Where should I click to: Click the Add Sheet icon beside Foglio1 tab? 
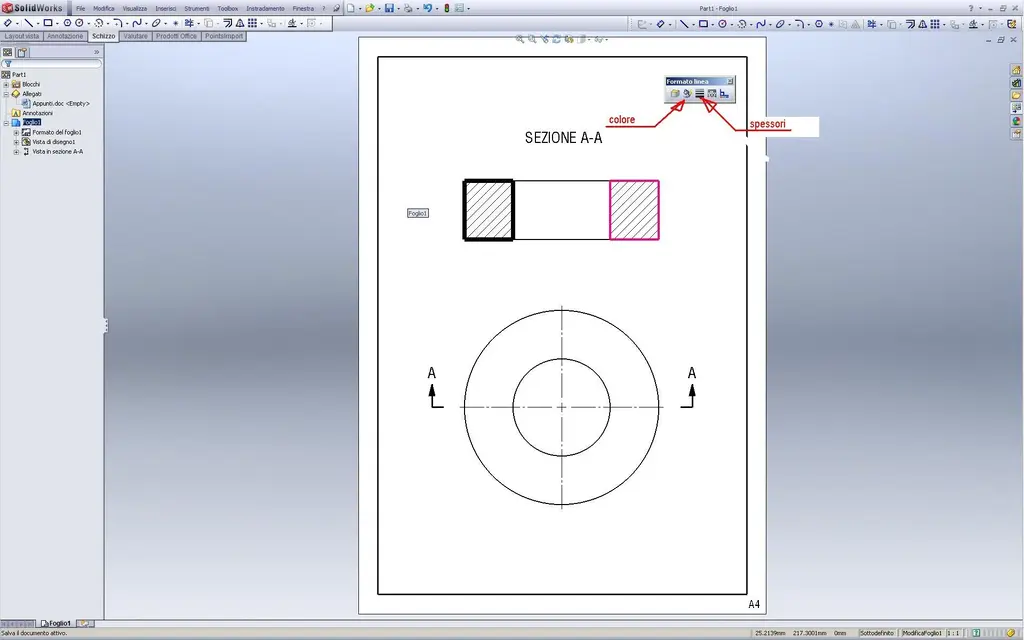pyautogui.click(x=85, y=624)
